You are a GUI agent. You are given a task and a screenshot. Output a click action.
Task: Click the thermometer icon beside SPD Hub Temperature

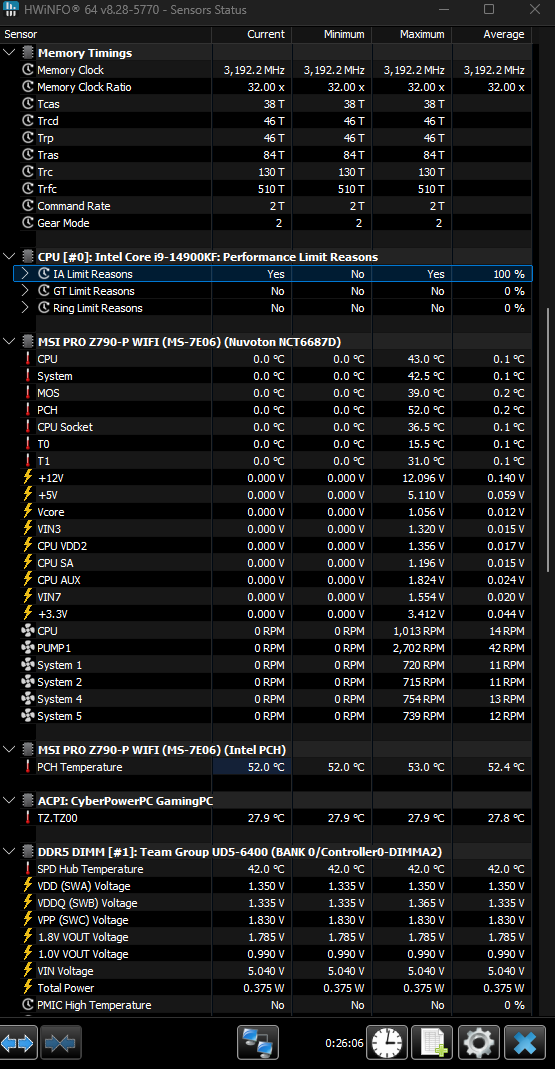(28, 869)
